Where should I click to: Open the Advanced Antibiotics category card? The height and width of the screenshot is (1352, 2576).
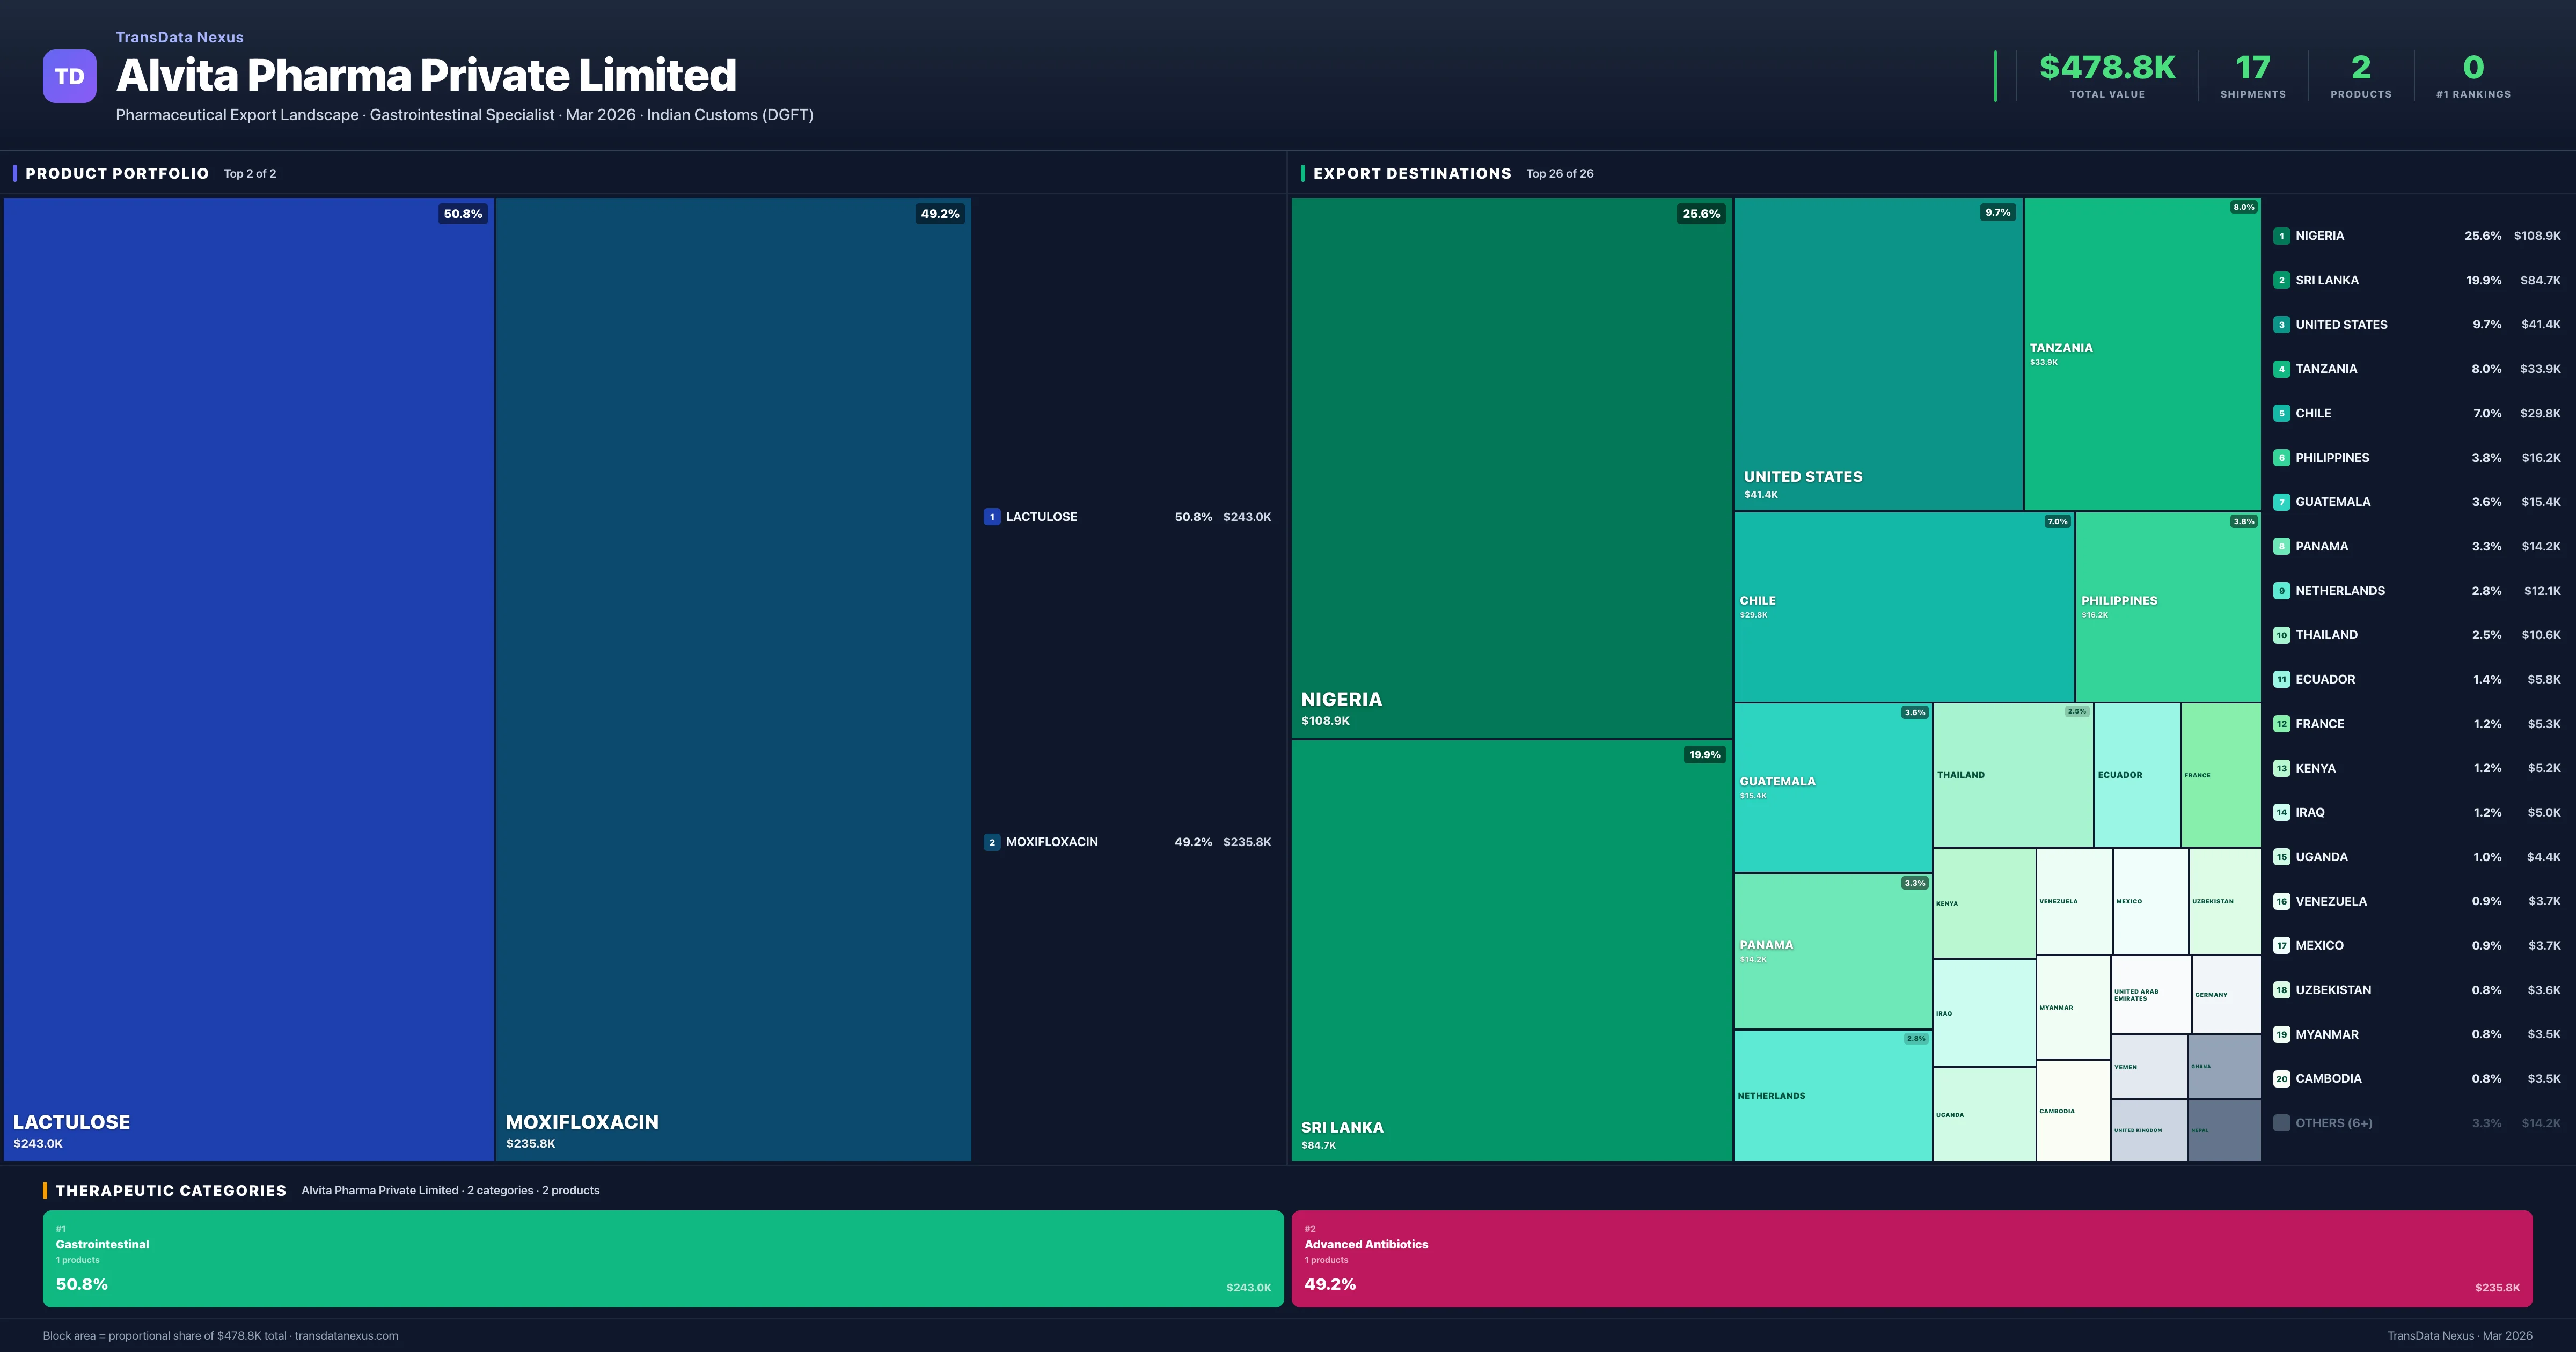click(1911, 1258)
